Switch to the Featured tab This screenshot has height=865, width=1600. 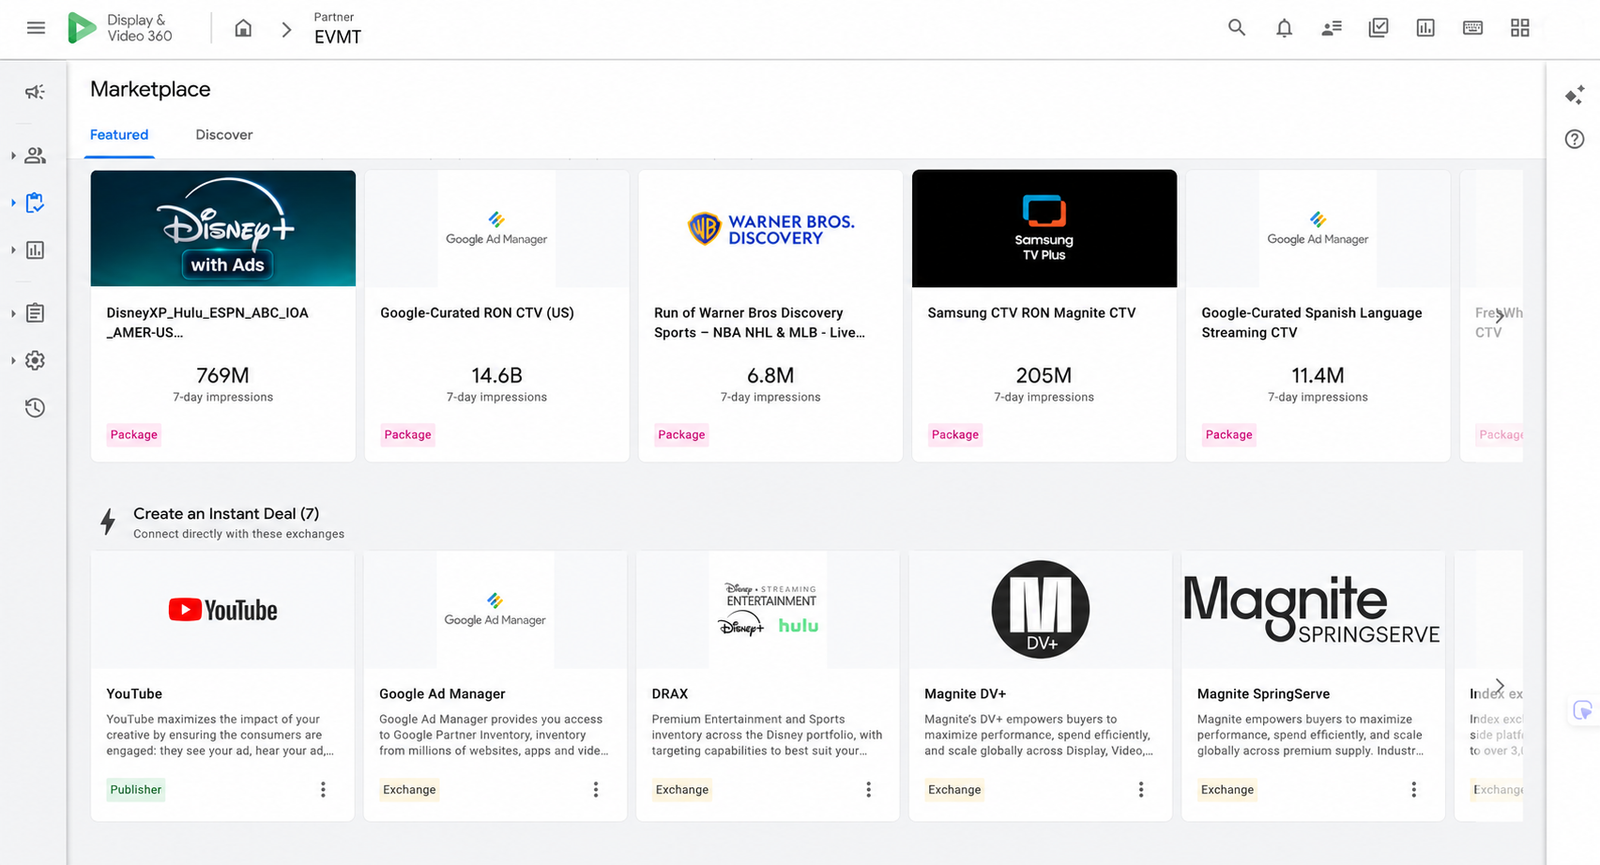[x=119, y=135]
